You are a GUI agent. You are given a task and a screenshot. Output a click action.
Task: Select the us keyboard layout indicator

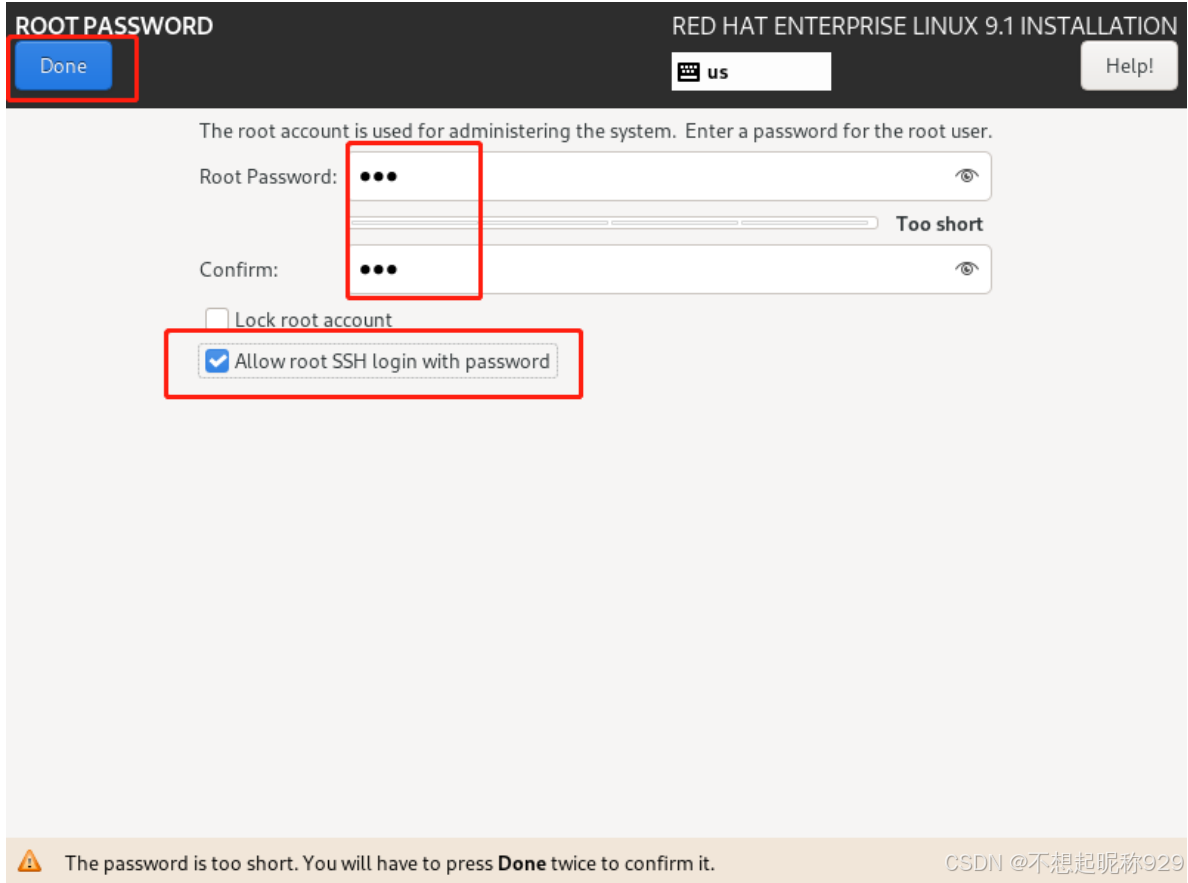point(751,72)
